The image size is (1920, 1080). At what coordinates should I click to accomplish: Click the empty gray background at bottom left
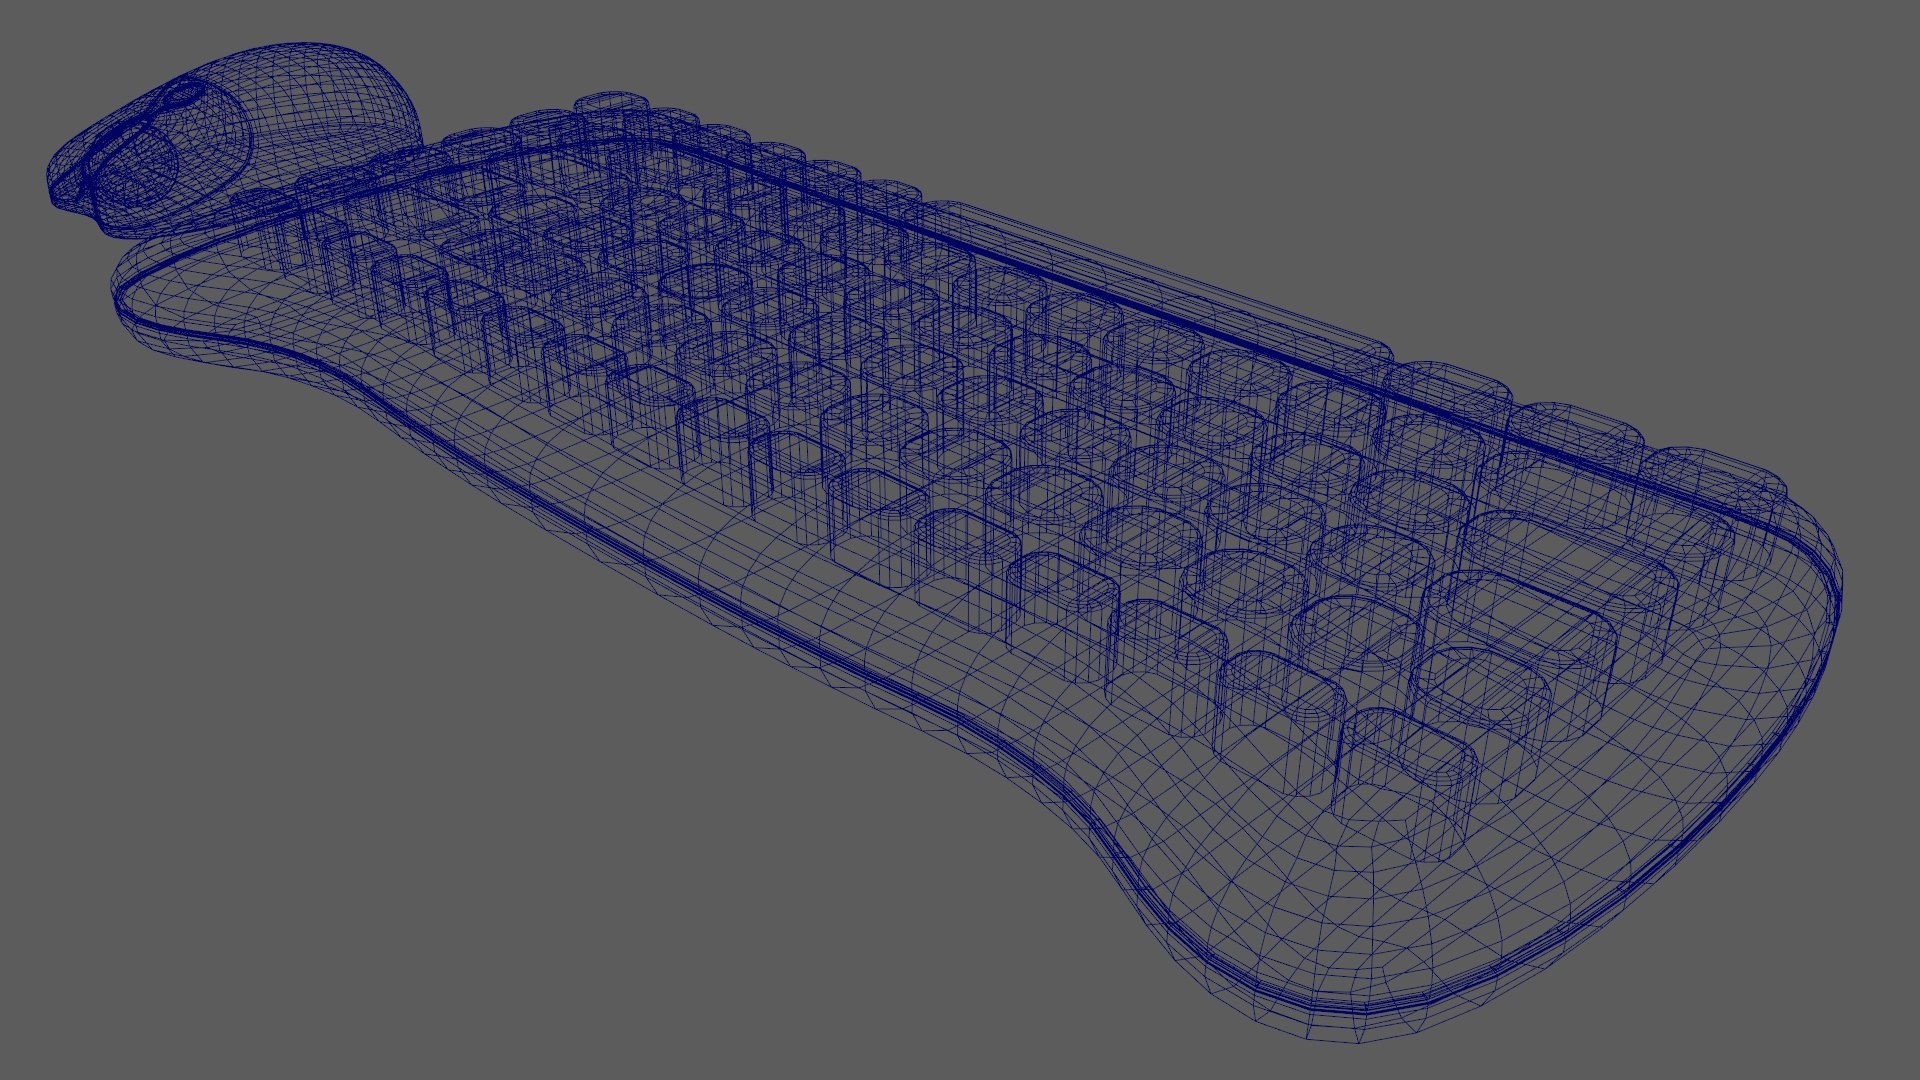coord(250,850)
